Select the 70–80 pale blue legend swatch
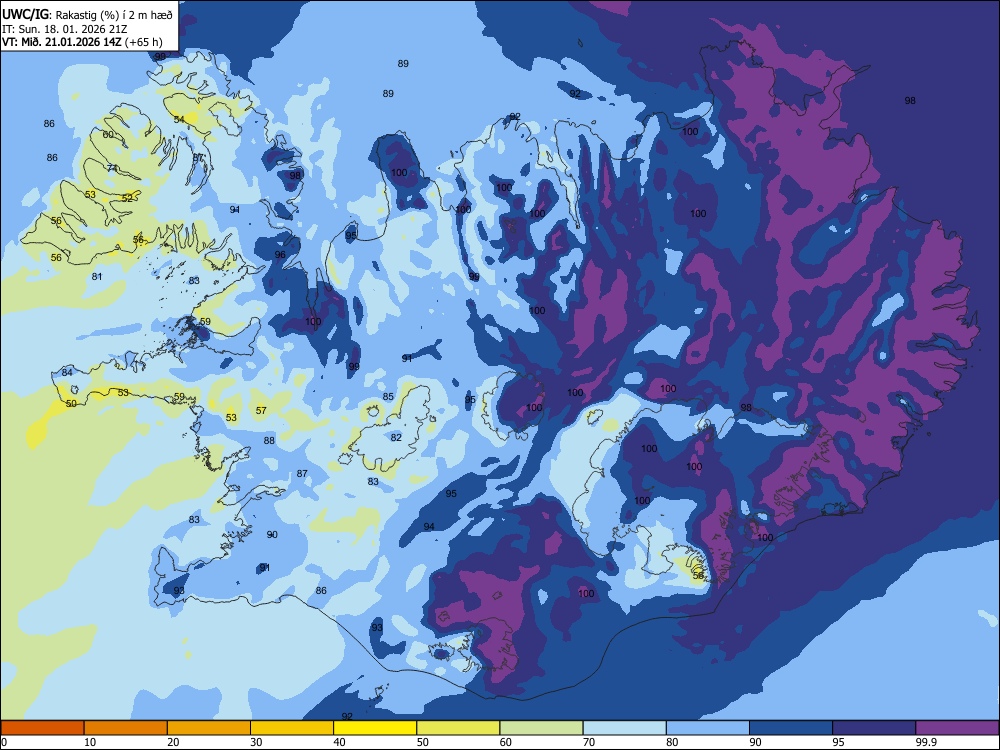1000x750 pixels. (x=625, y=728)
